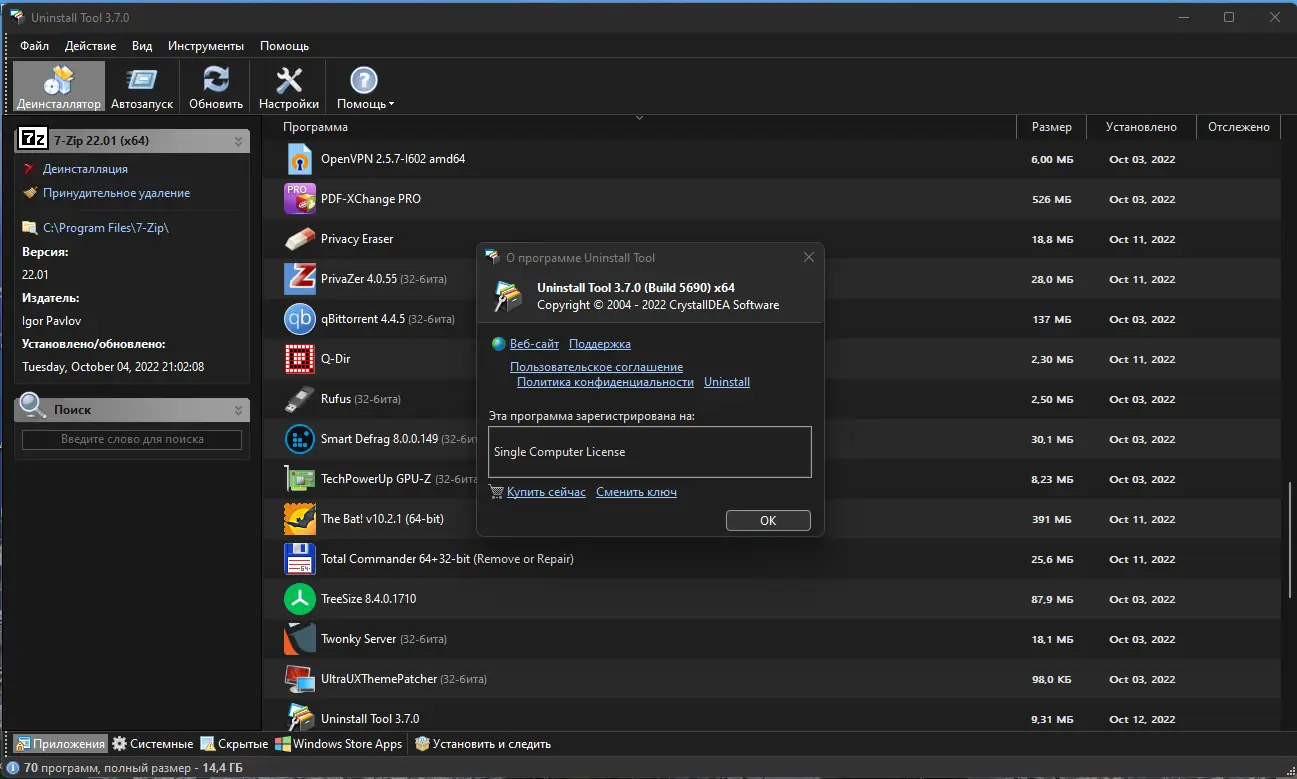Select the Rufus USB icon
1297x779 pixels.
pyautogui.click(x=300, y=399)
